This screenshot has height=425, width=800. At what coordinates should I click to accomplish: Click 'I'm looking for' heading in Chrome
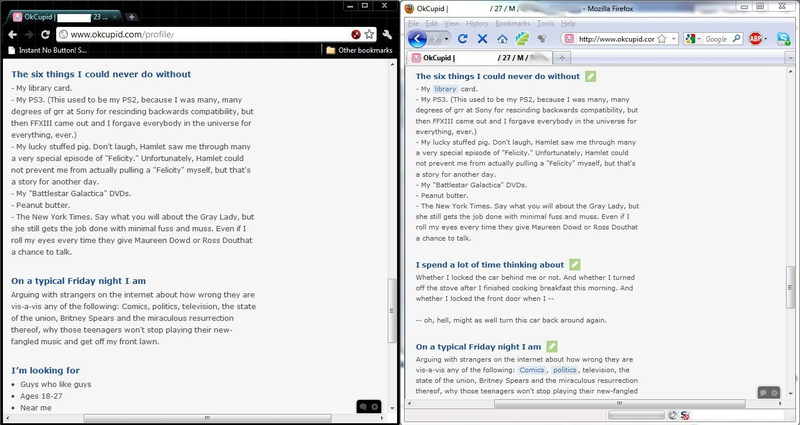tap(45, 370)
